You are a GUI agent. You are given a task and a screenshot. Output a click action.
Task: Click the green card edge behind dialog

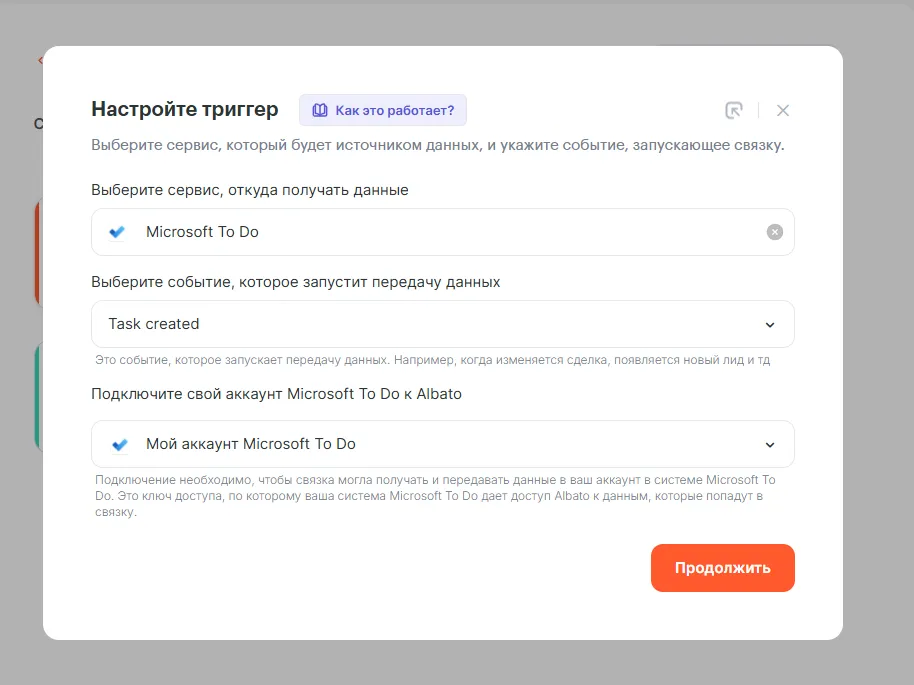tap(38, 395)
